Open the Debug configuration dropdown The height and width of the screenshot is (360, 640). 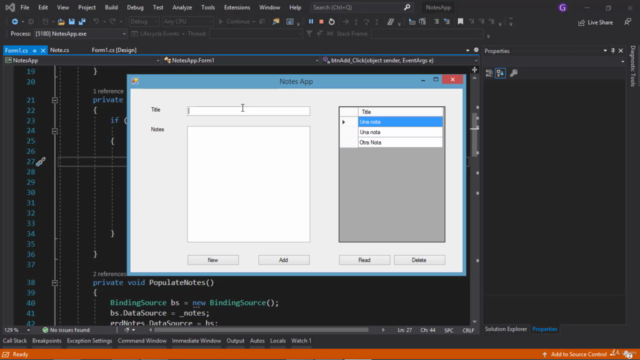(144, 22)
